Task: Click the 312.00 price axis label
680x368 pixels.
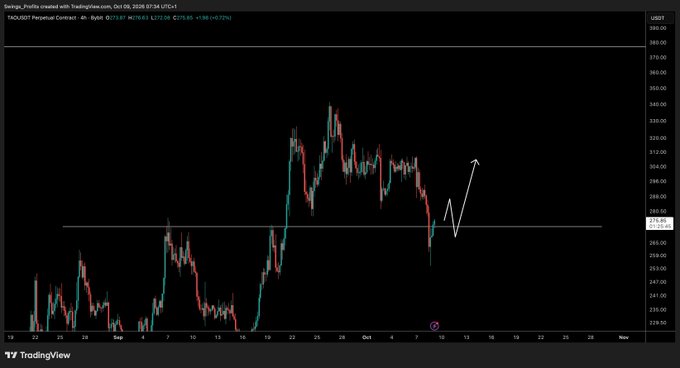Action: click(657, 152)
